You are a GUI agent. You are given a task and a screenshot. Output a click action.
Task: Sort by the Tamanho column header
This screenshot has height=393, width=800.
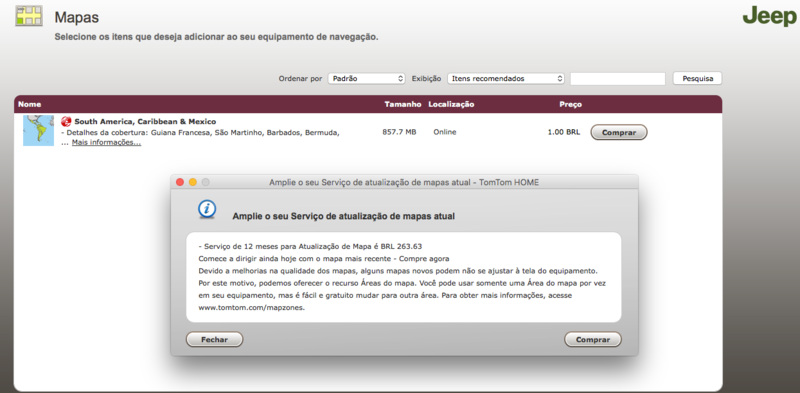(x=403, y=104)
